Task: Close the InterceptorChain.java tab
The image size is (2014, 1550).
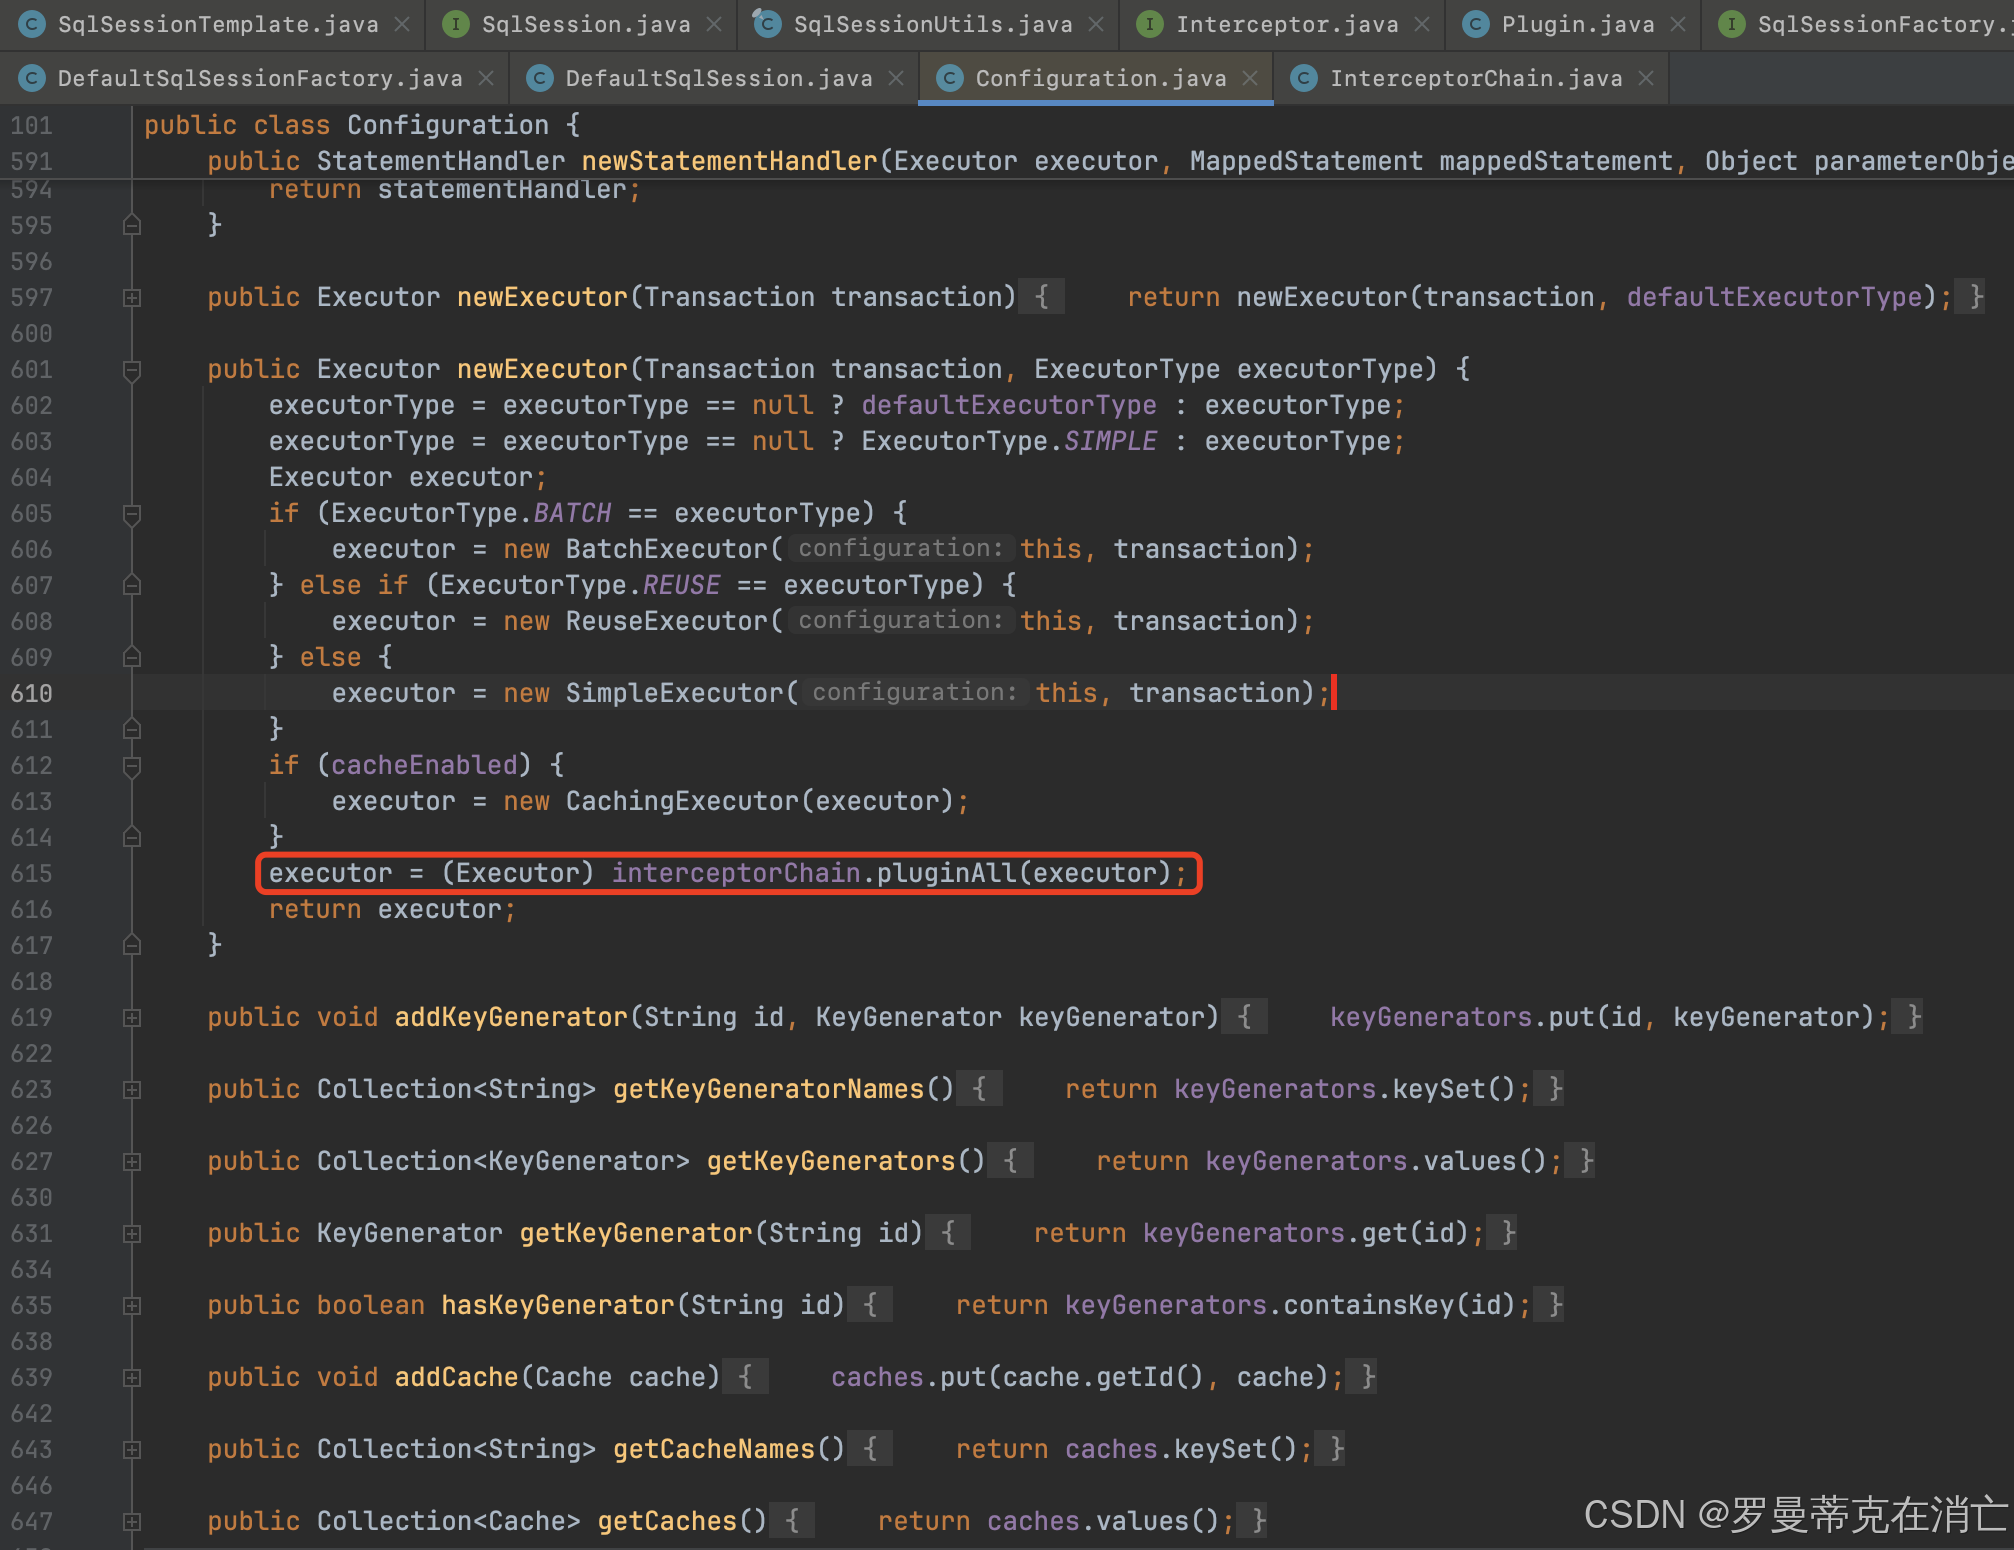Action: (x=1646, y=78)
